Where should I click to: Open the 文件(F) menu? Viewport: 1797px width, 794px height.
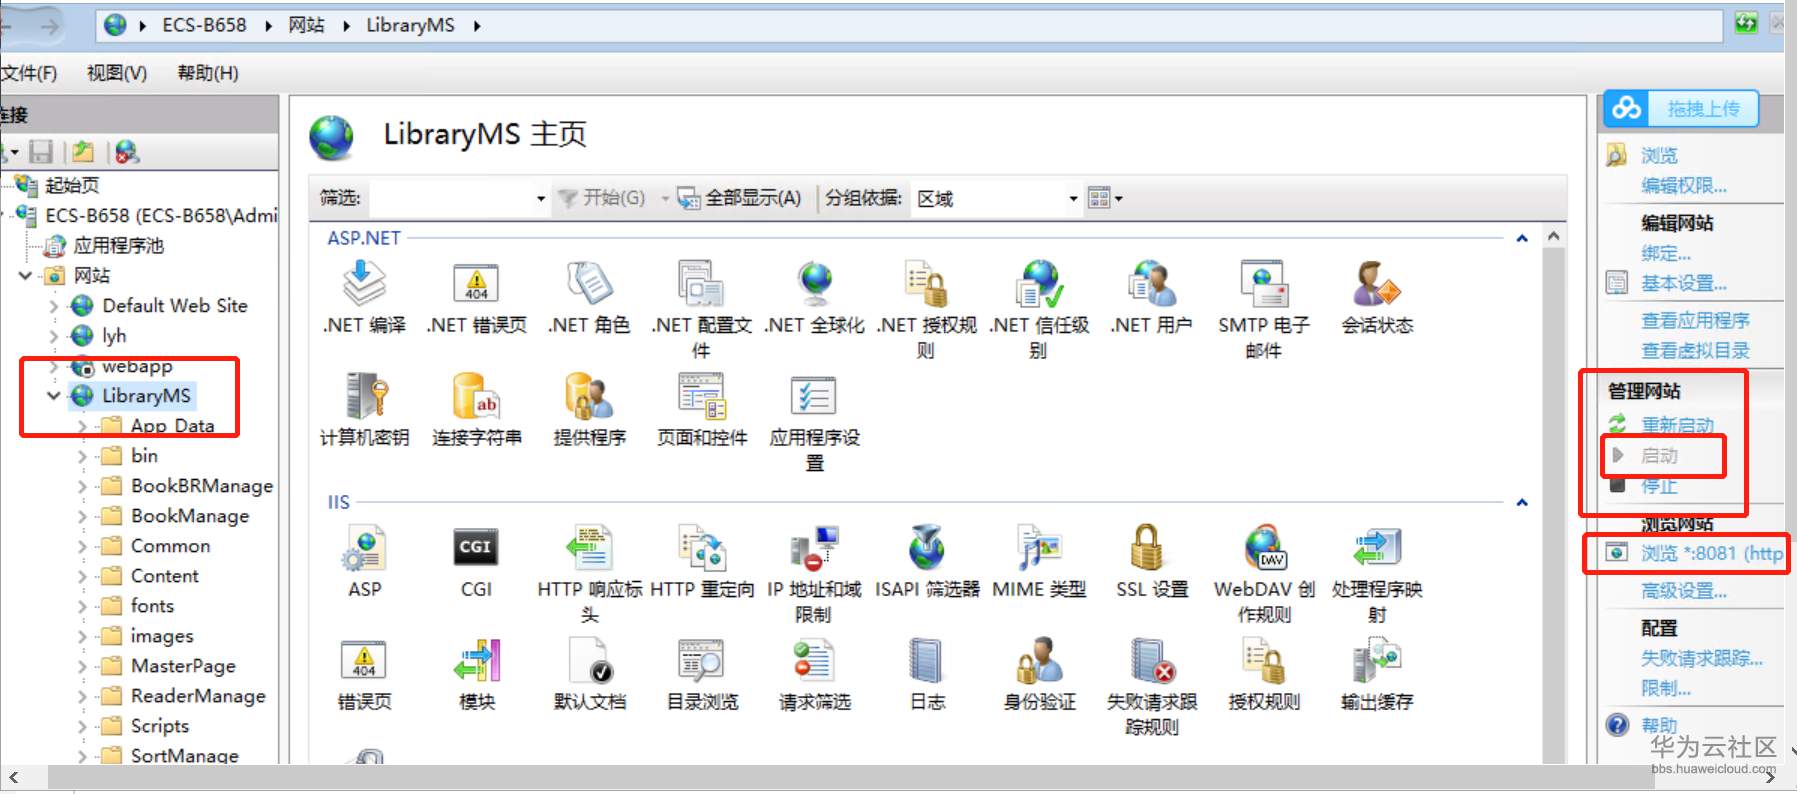click(x=29, y=73)
